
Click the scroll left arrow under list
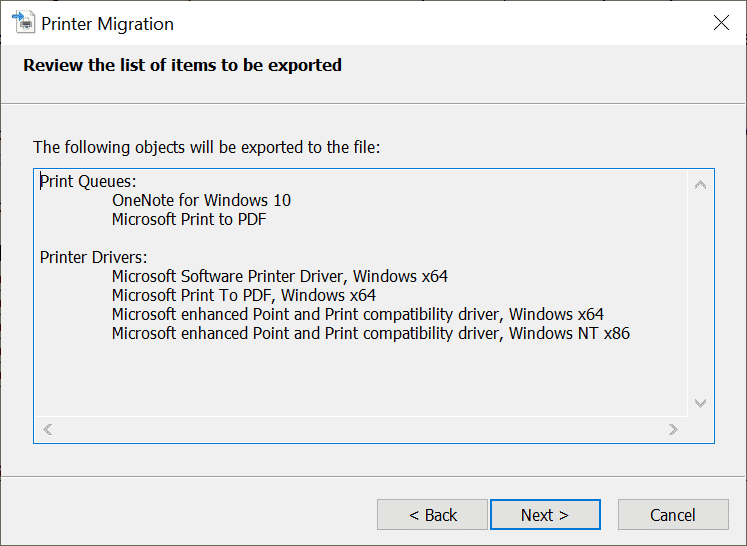(48, 430)
